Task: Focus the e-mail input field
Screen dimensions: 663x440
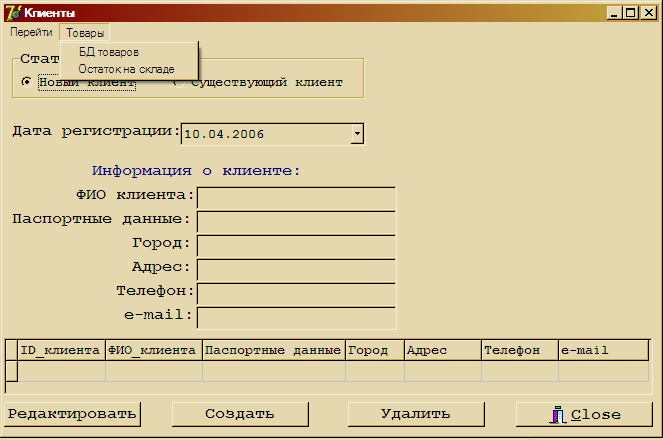Action: point(296,318)
